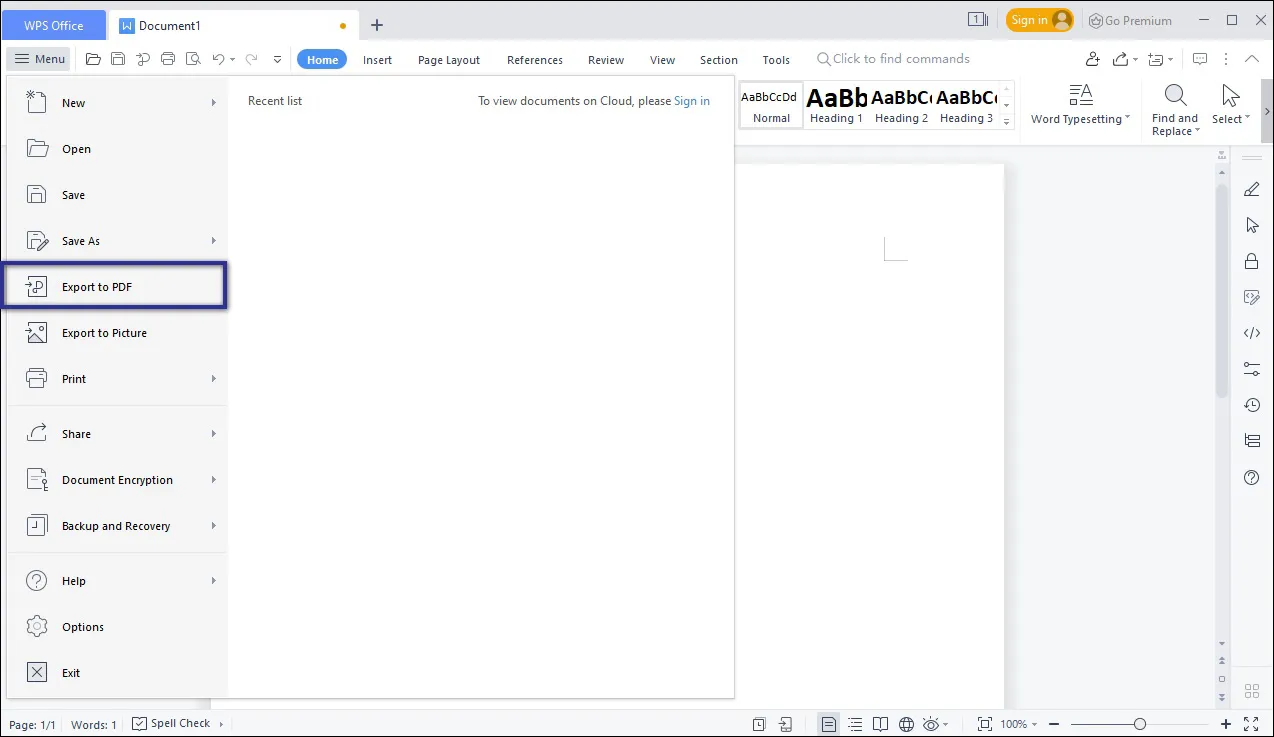Toggle Outline view in the status bar
Viewport: 1274px width, 737px height.
[855, 723]
